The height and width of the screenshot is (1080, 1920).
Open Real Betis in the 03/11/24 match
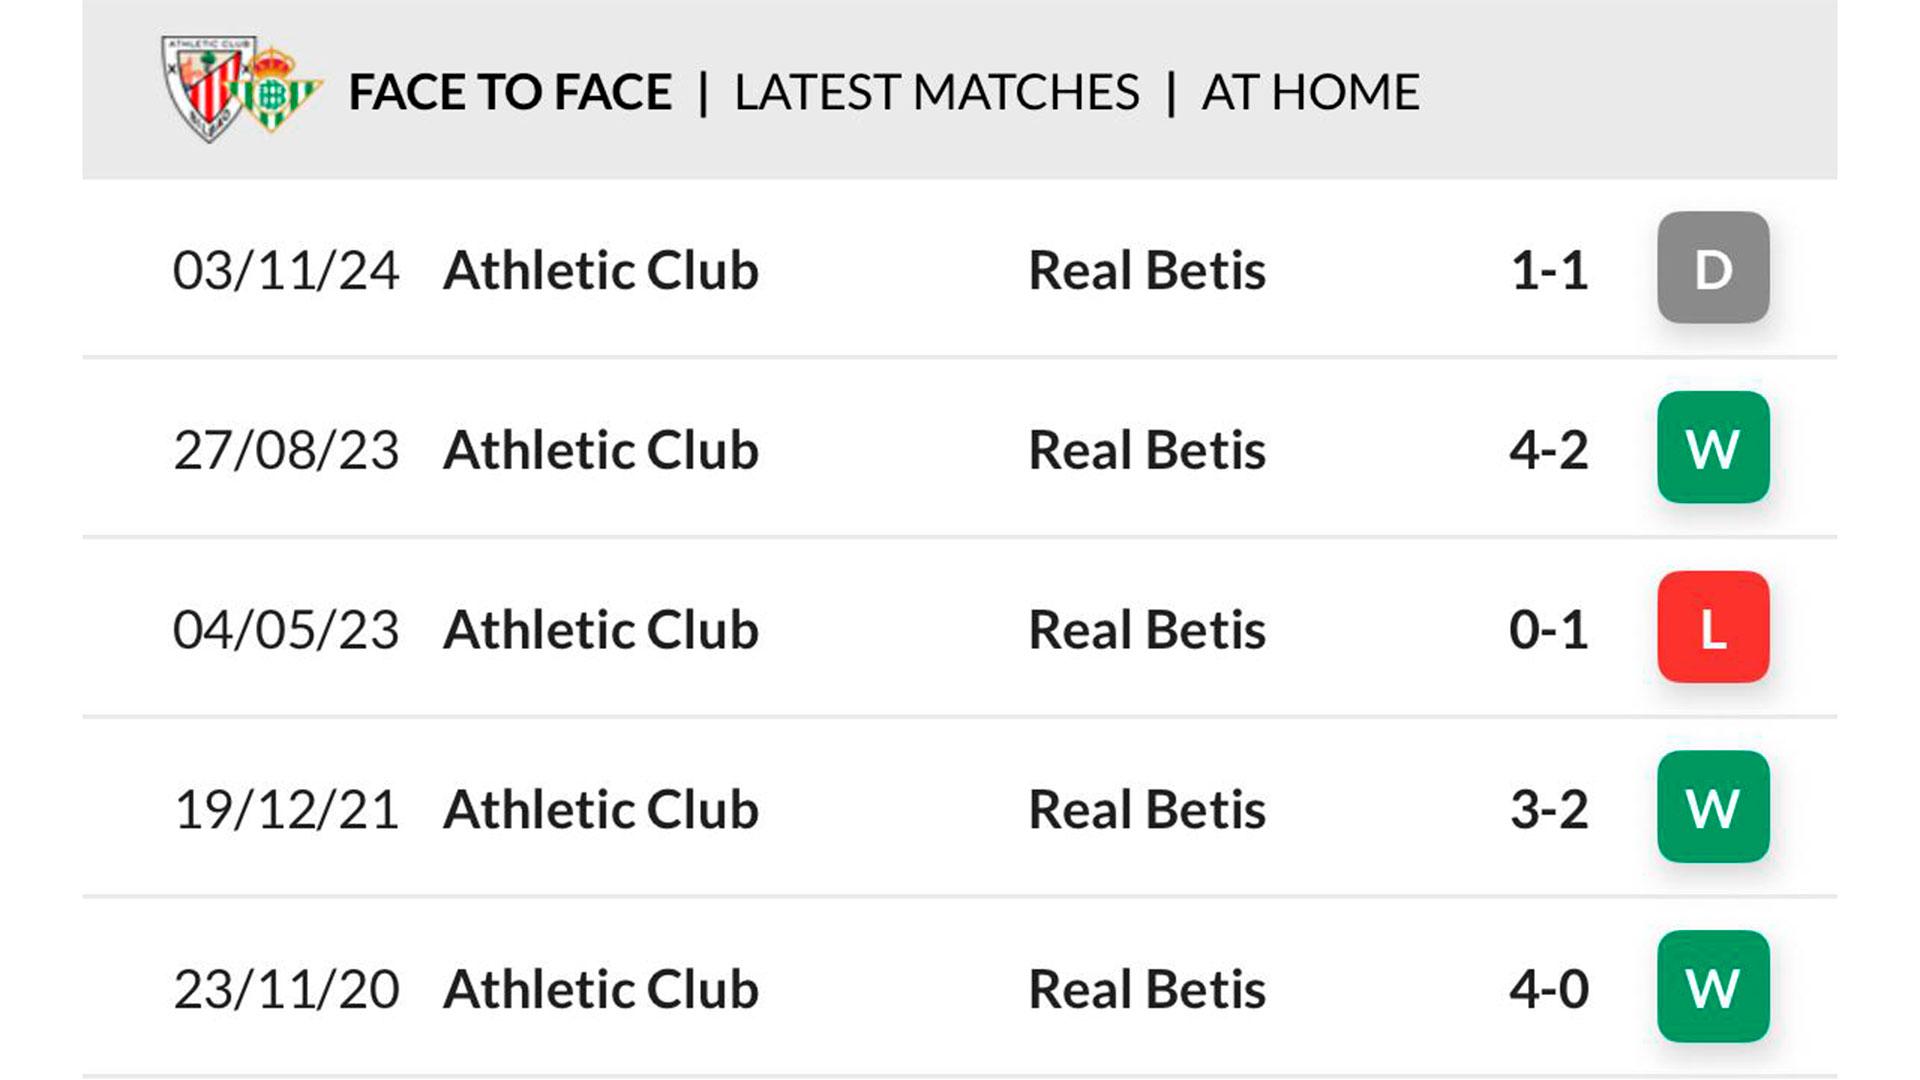[1147, 270]
